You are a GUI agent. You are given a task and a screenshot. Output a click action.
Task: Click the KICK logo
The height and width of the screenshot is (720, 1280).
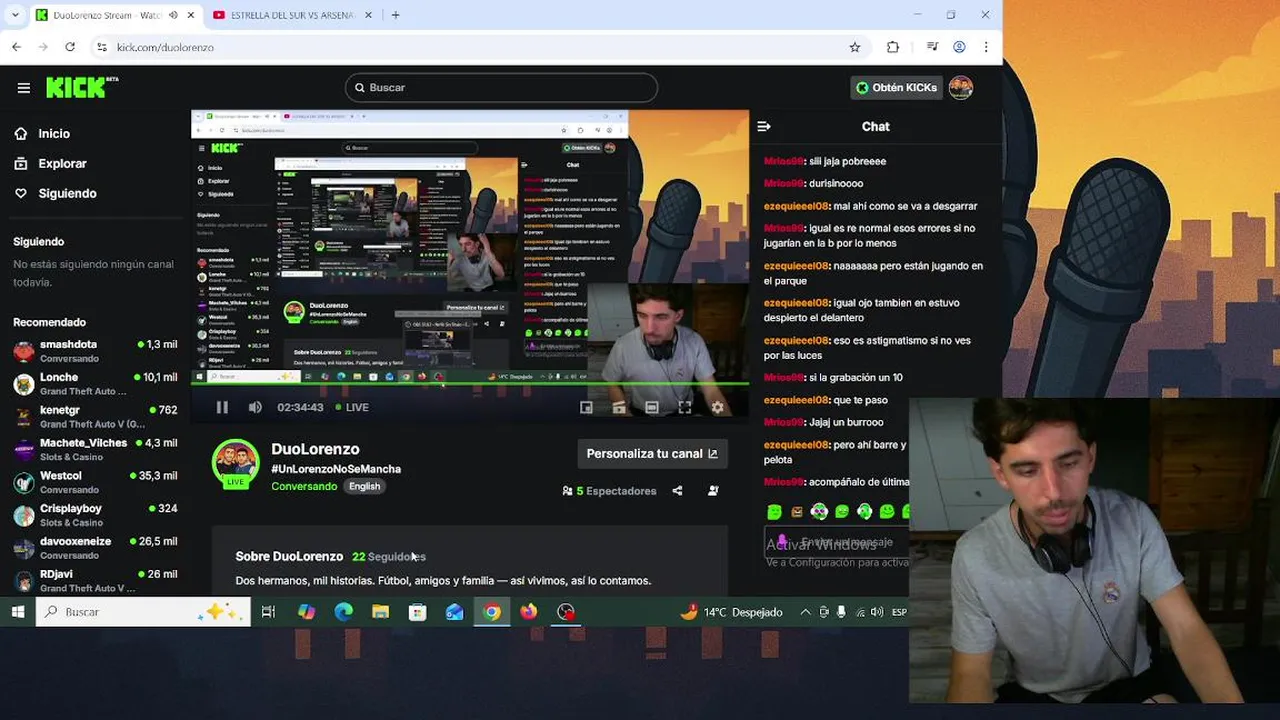coord(82,87)
